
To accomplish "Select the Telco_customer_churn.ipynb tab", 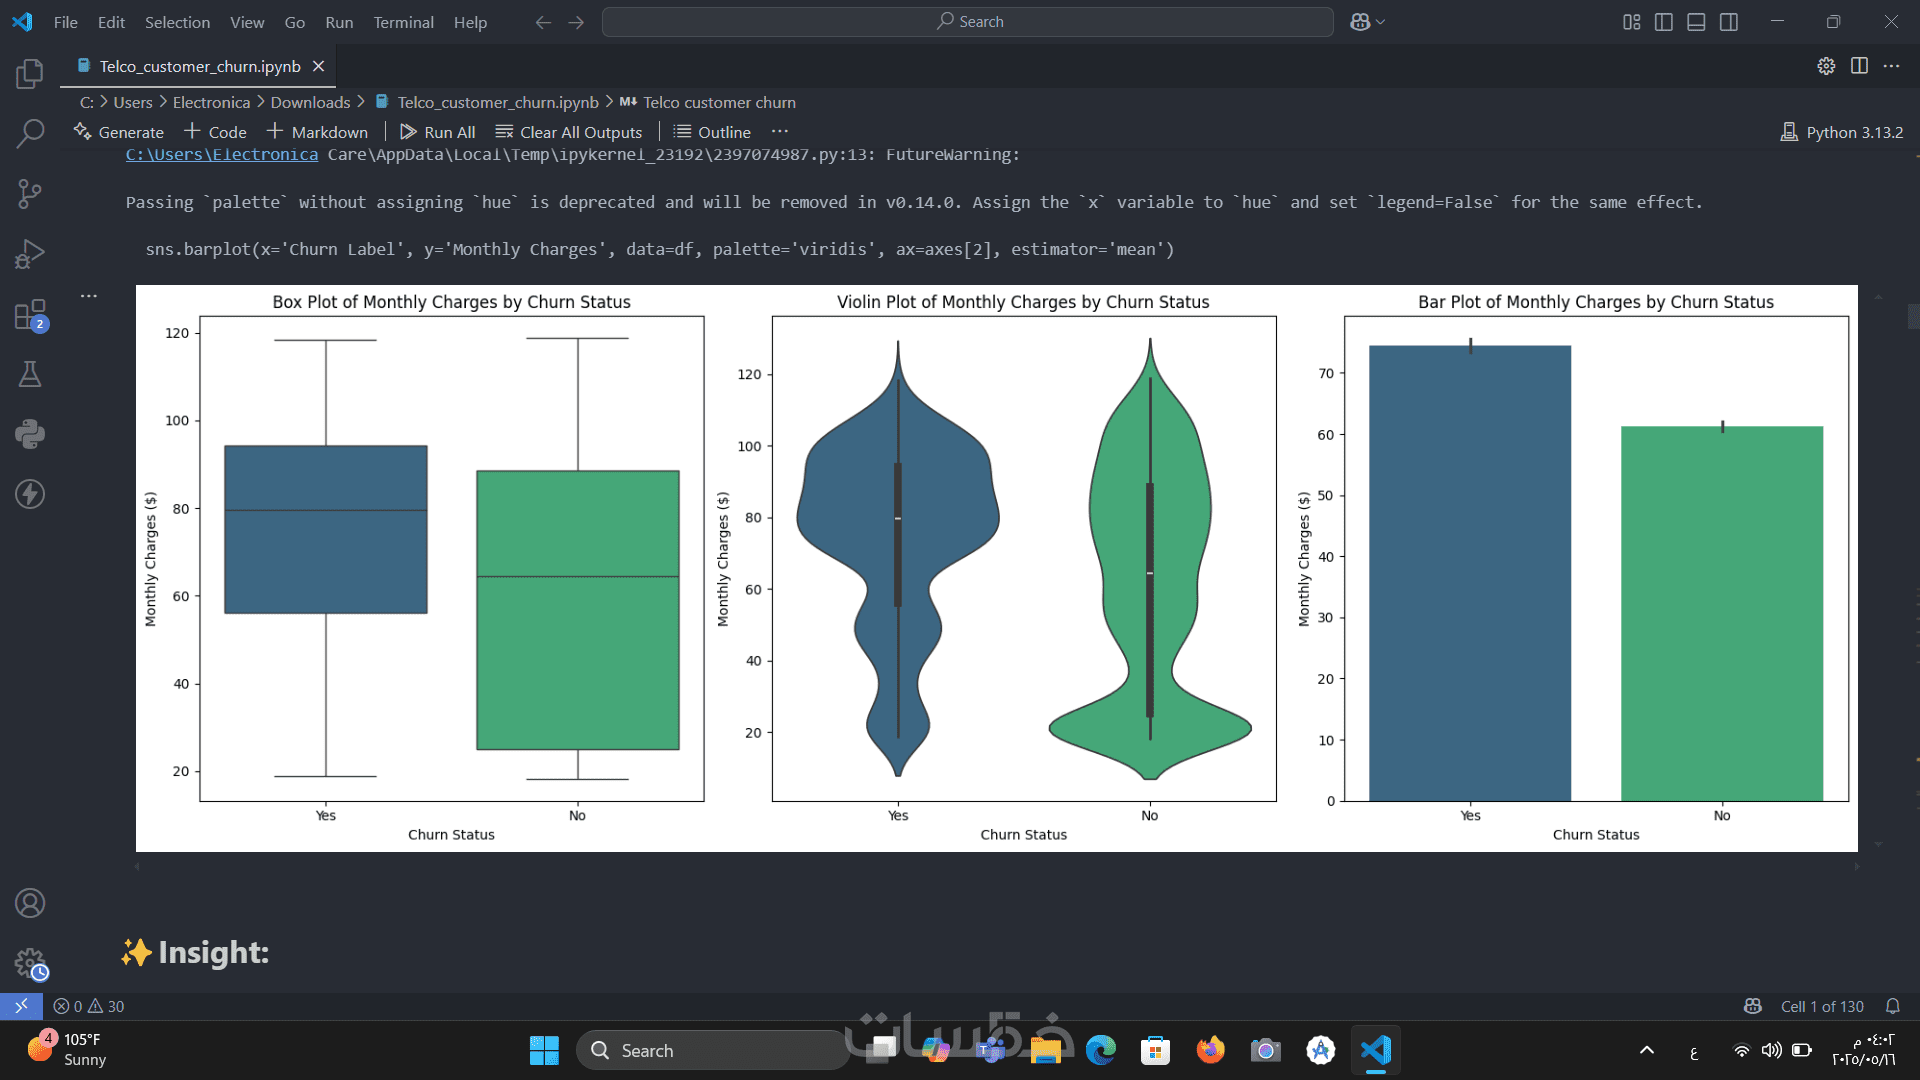I will [x=199, y=66].
